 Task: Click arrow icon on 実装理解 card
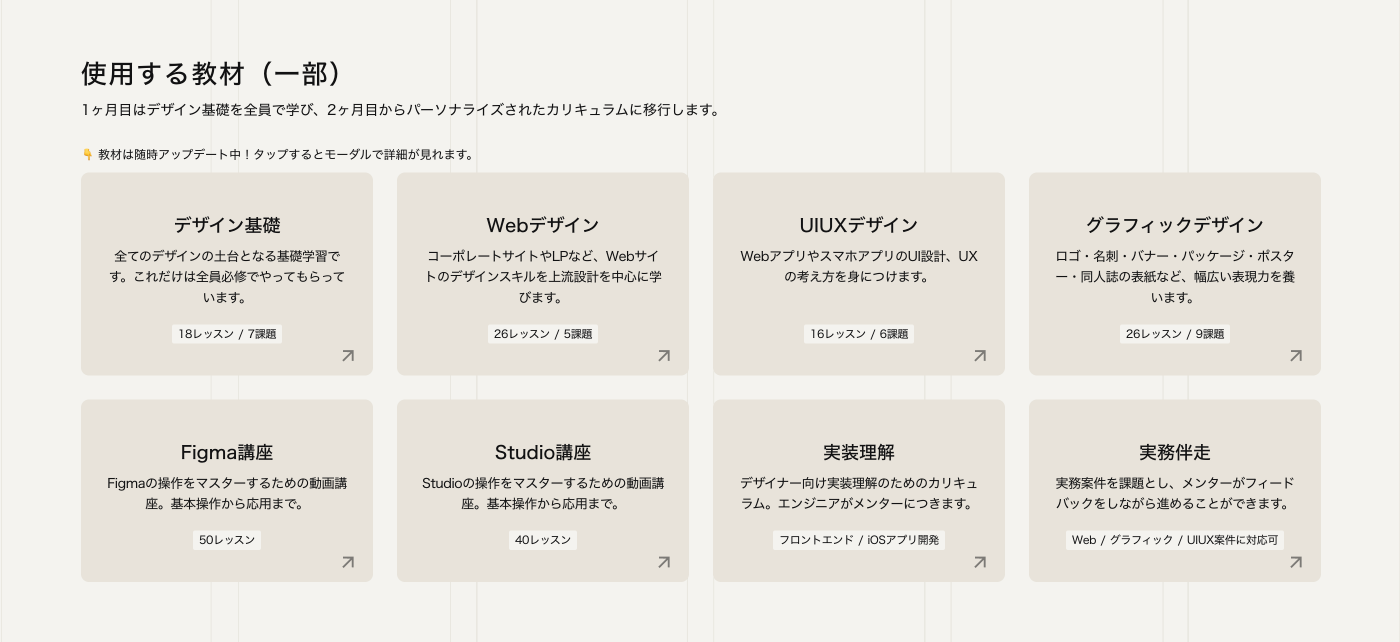pos(980,562)
